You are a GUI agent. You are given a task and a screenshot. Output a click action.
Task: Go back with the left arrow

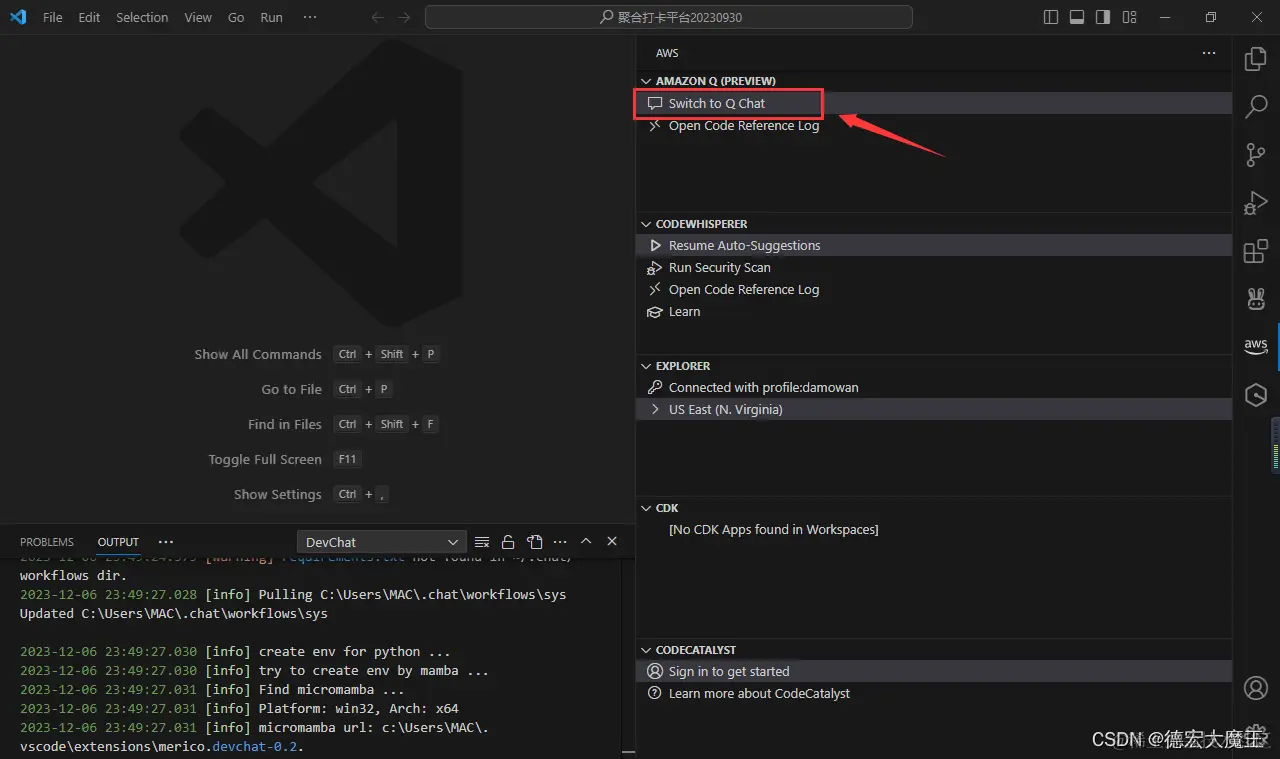tap(377, 17)
